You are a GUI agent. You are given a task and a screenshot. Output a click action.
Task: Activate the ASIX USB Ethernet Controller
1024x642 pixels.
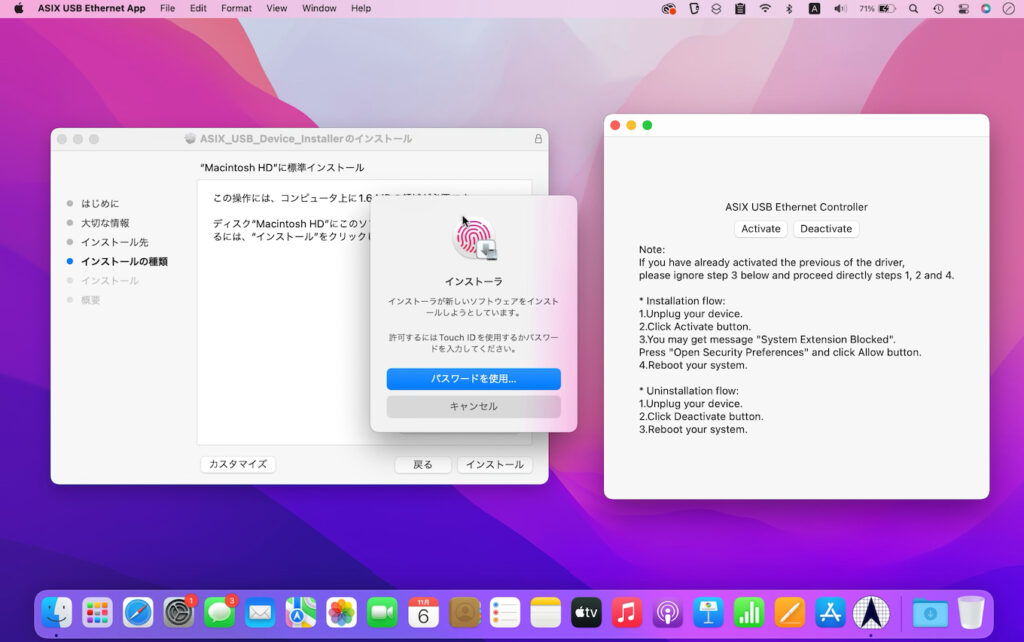(x=760, y=229)
